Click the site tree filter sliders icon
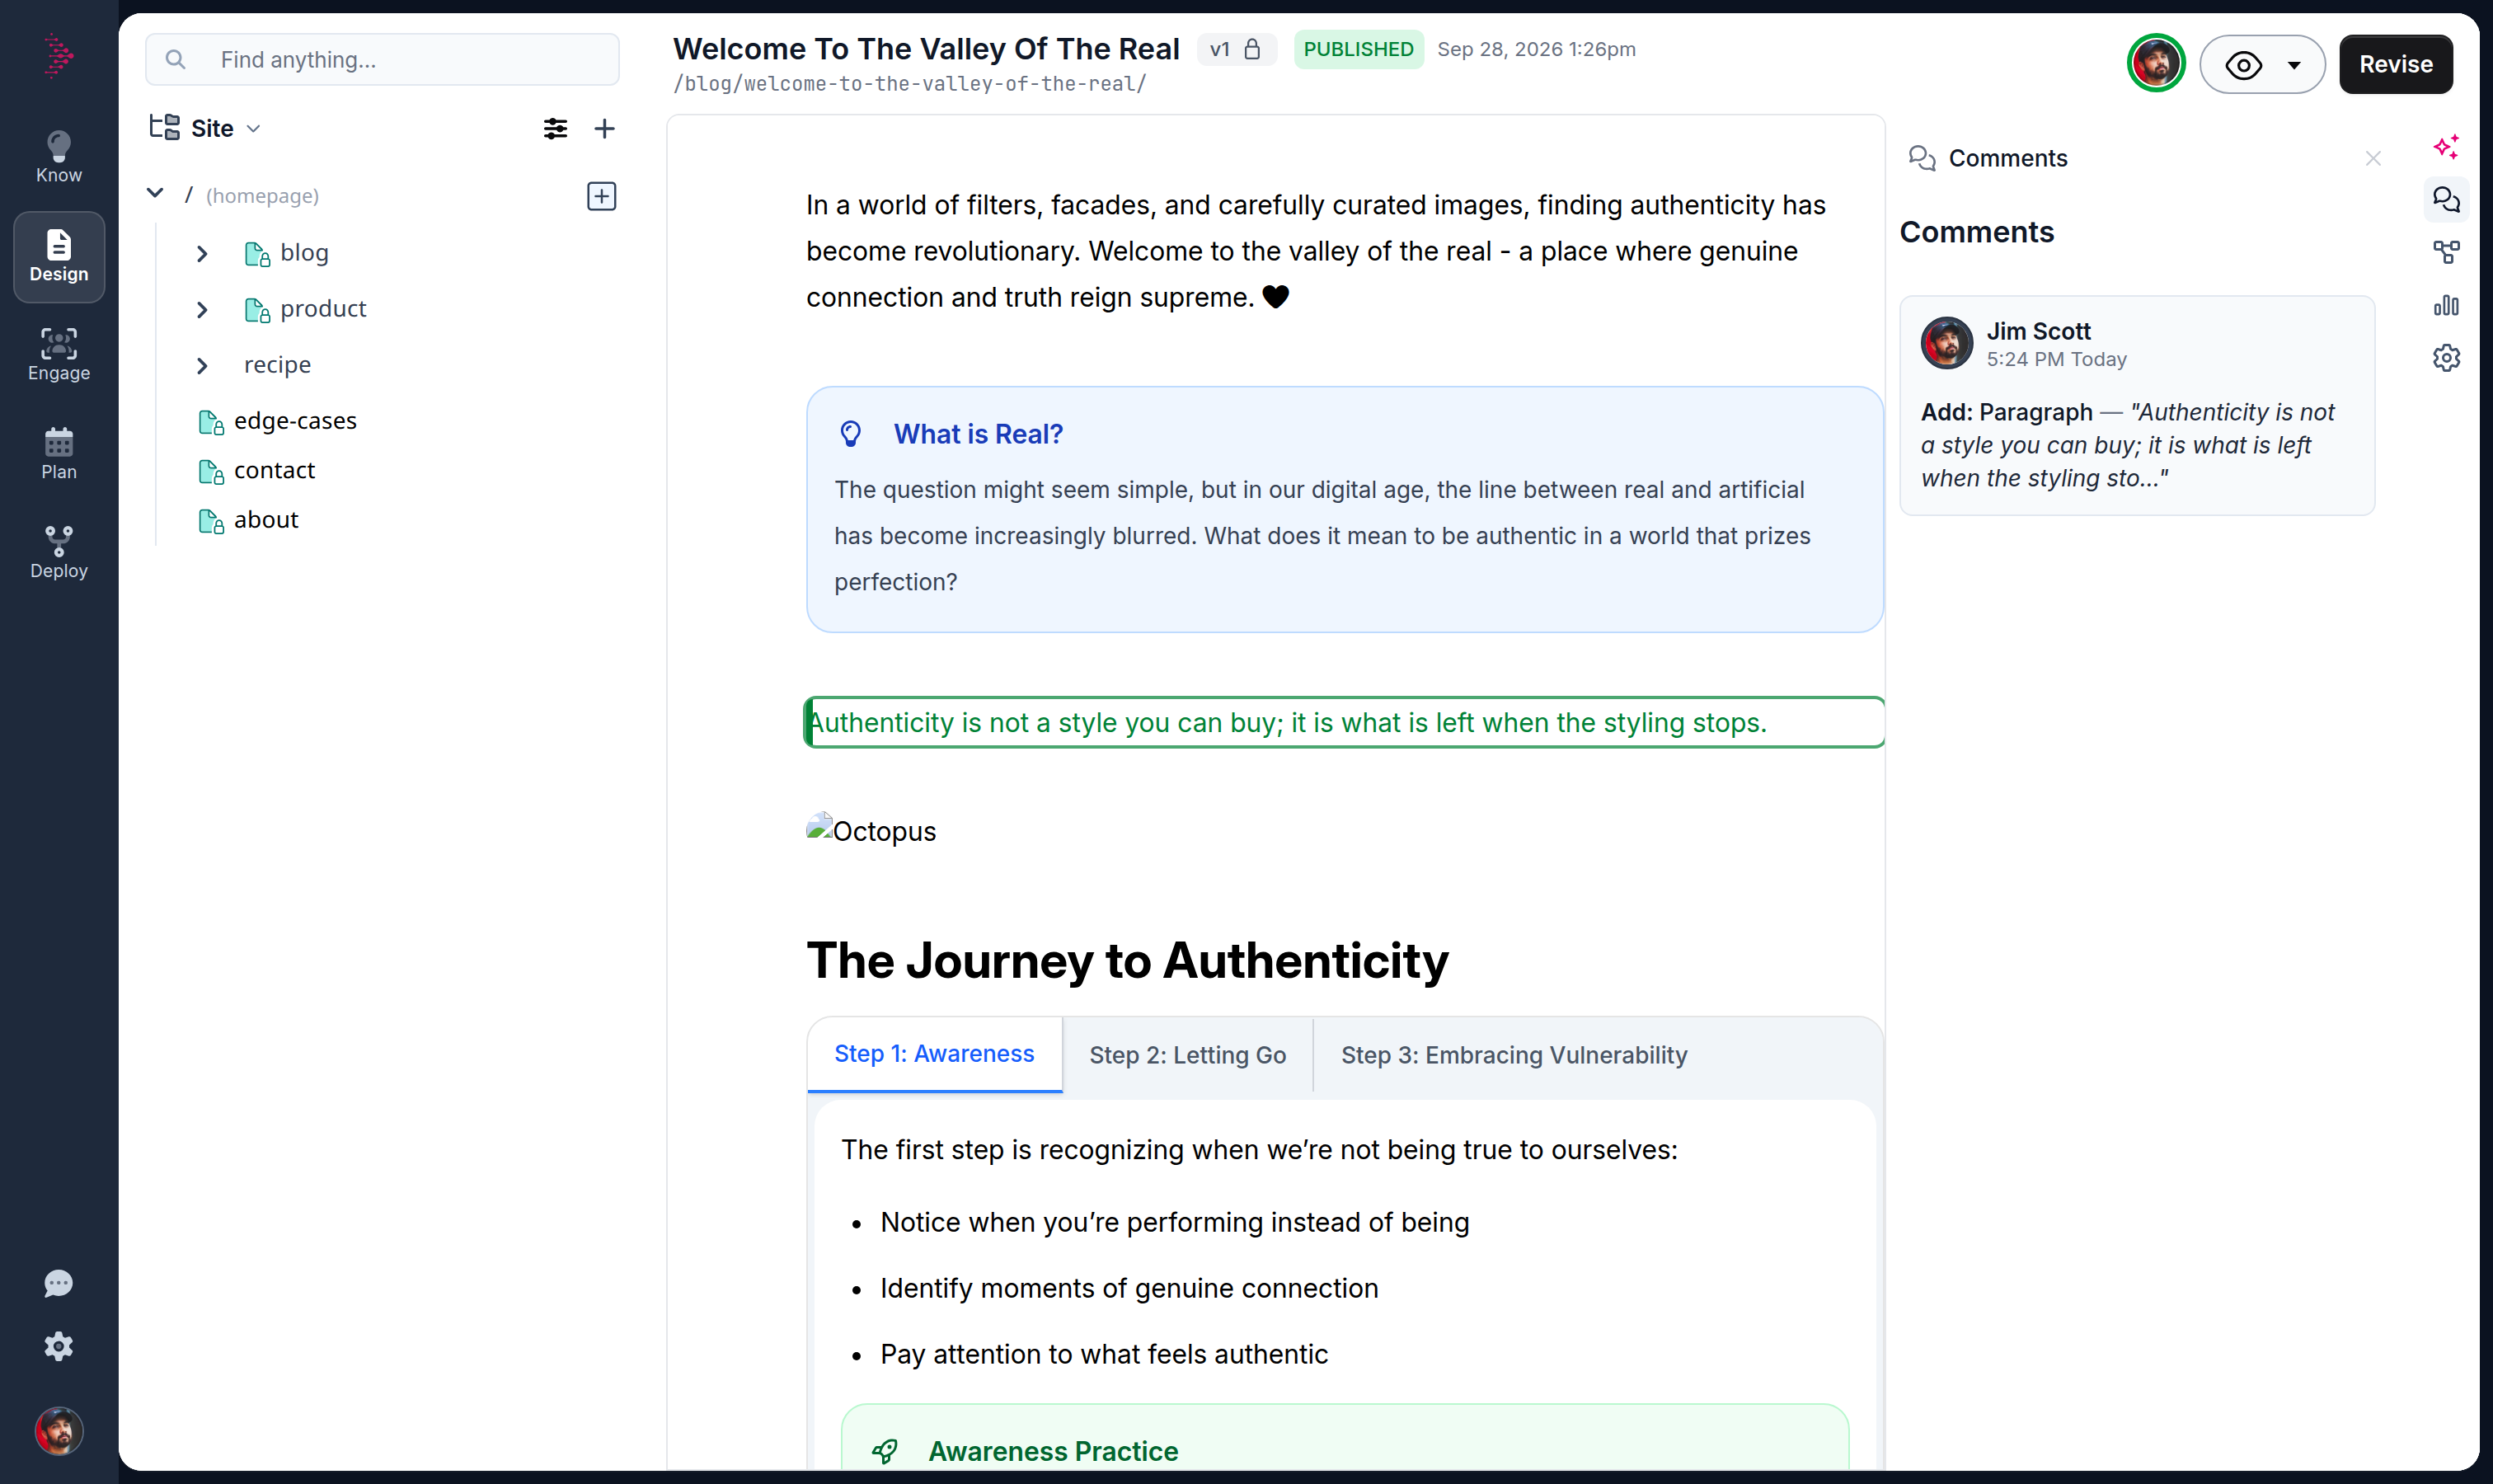 (x=555, y=128)
